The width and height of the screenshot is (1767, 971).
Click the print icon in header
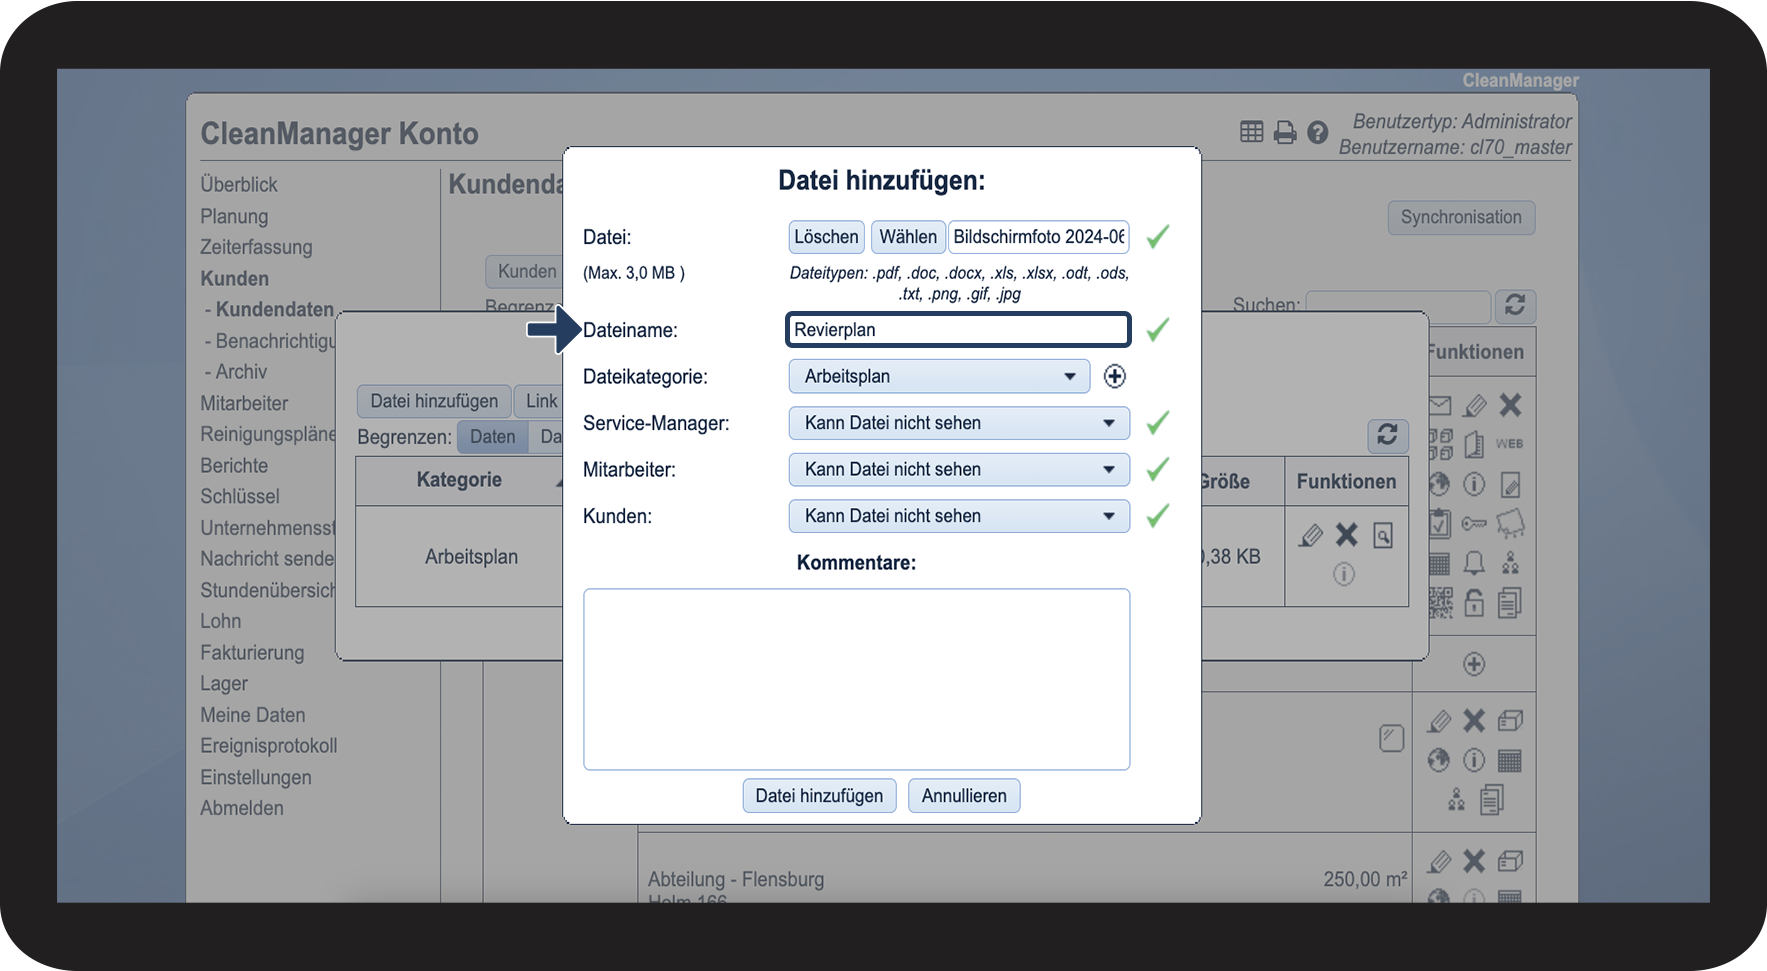(1285, 132)
